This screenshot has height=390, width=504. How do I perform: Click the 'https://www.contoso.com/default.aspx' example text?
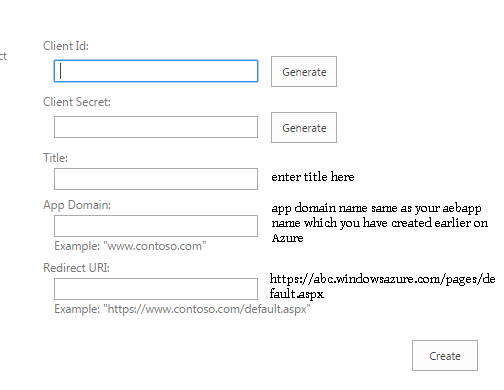tap(182, 309)
